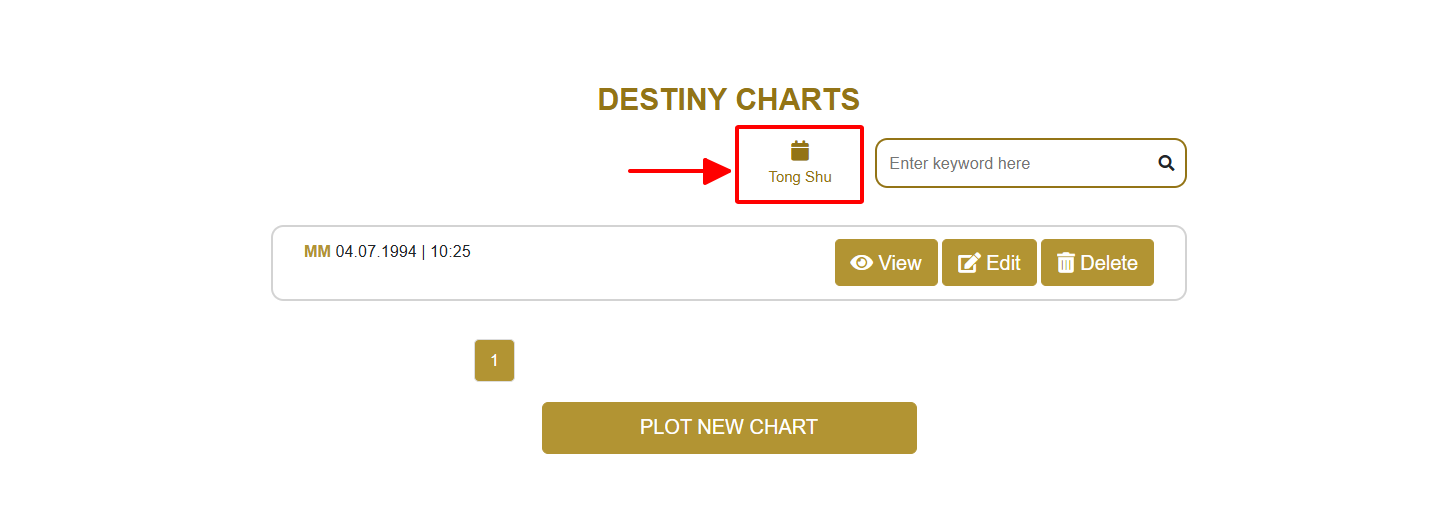Go to page 1 in pagination

tap(494, 361)
